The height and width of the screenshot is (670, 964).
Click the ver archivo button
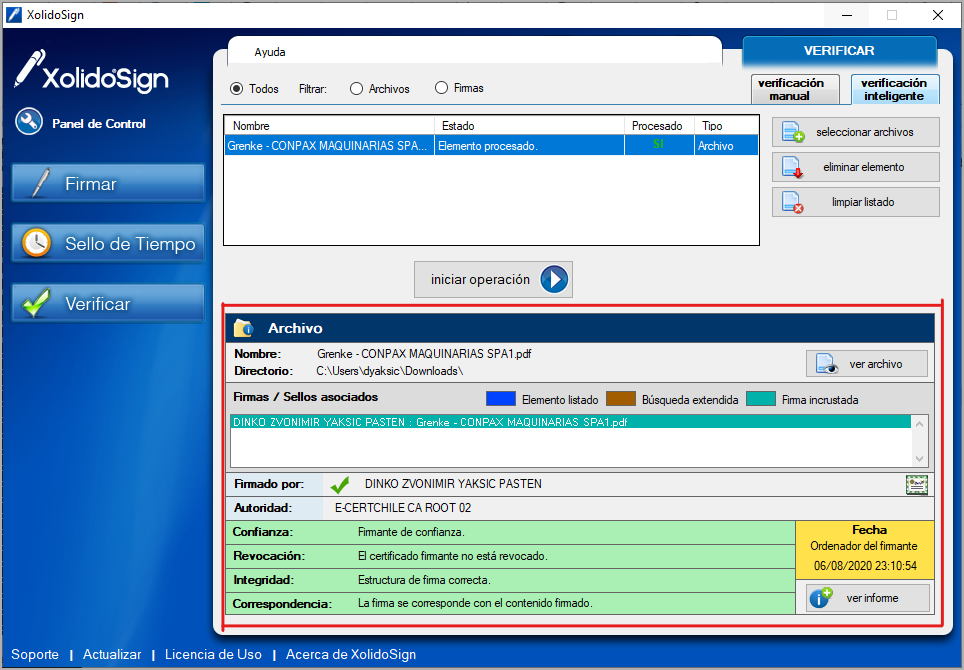(x=867, y=364)
